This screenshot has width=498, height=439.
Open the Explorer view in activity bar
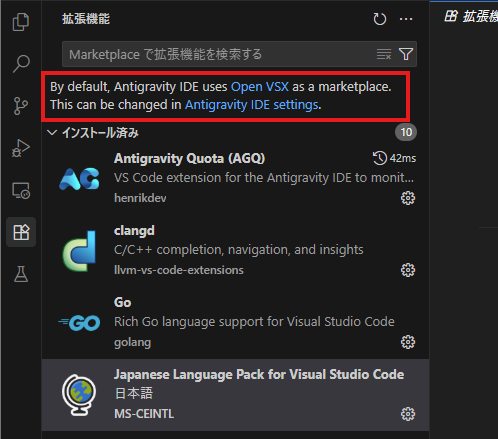click(21, 22)
